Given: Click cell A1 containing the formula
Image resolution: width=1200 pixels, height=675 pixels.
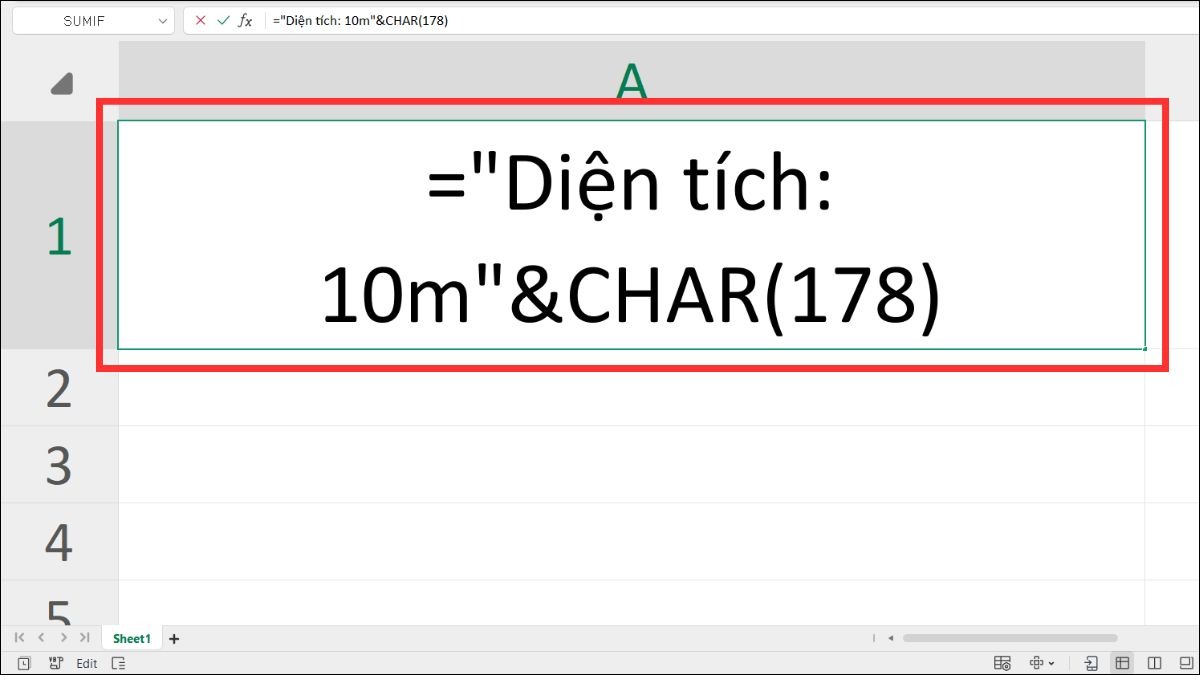Looking at the screenshot, I should click(x=631, y=235).
